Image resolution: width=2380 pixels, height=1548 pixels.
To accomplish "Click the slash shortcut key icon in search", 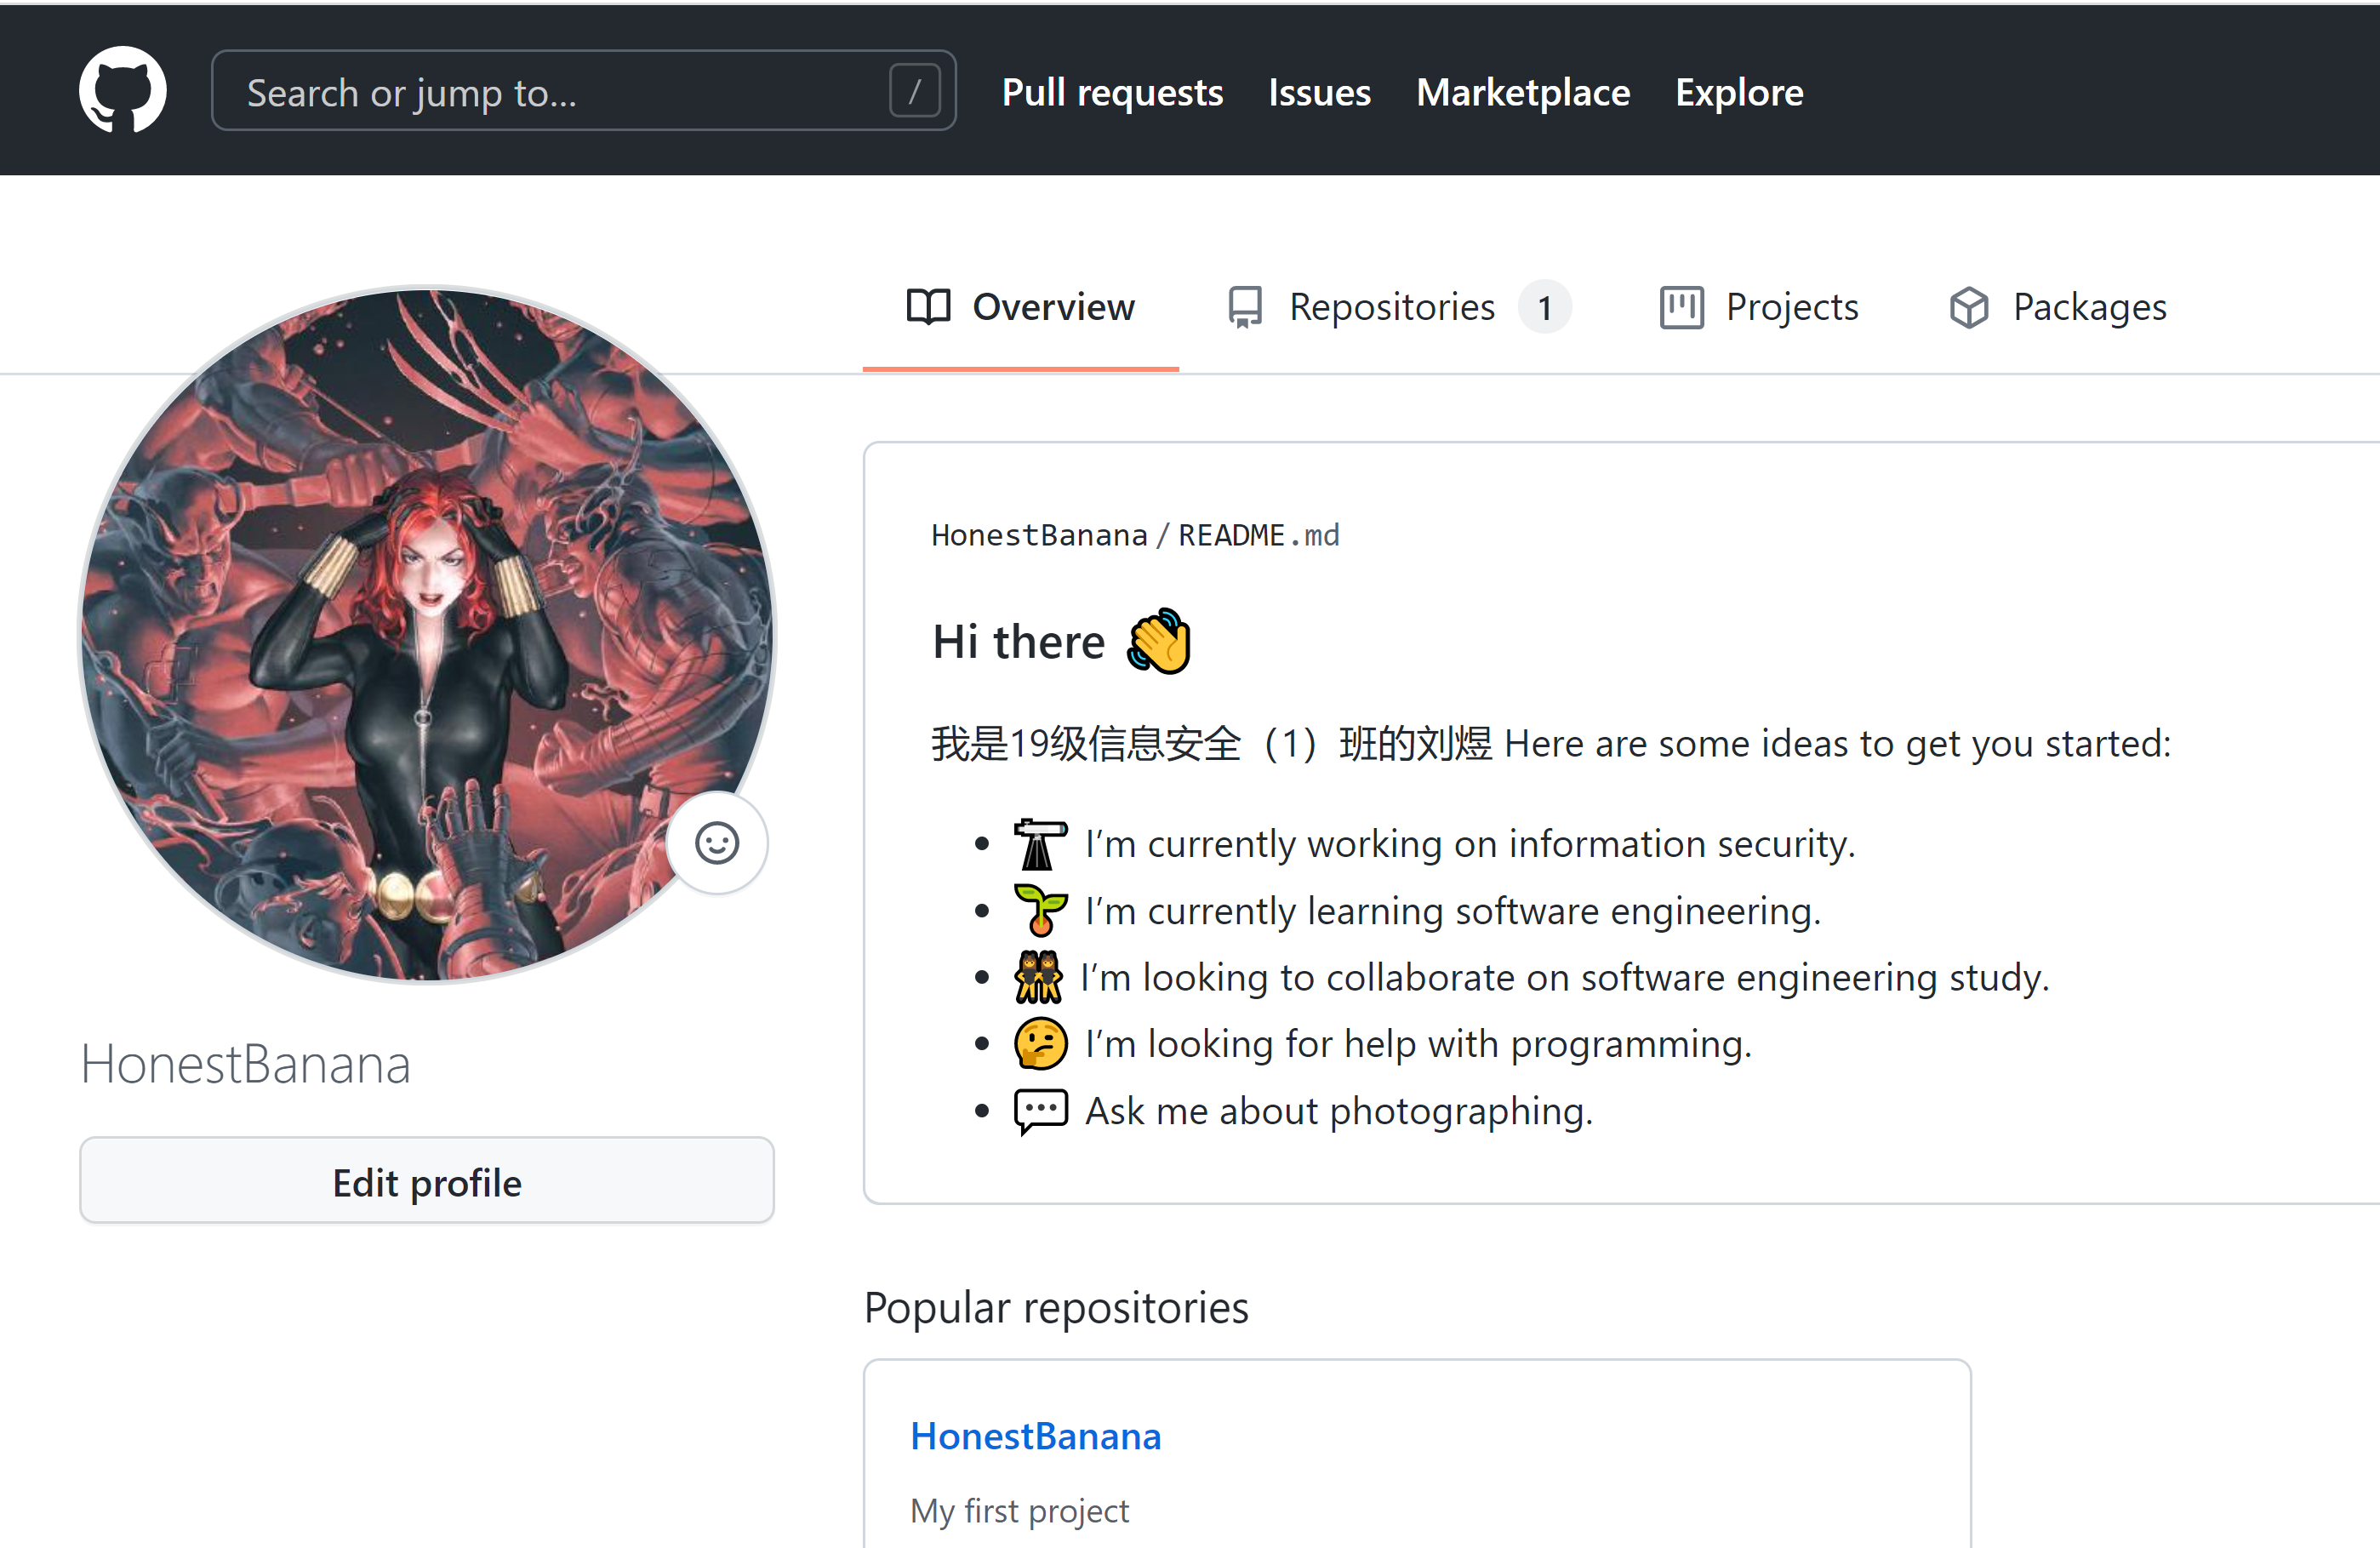I will [x=914, y=92].
